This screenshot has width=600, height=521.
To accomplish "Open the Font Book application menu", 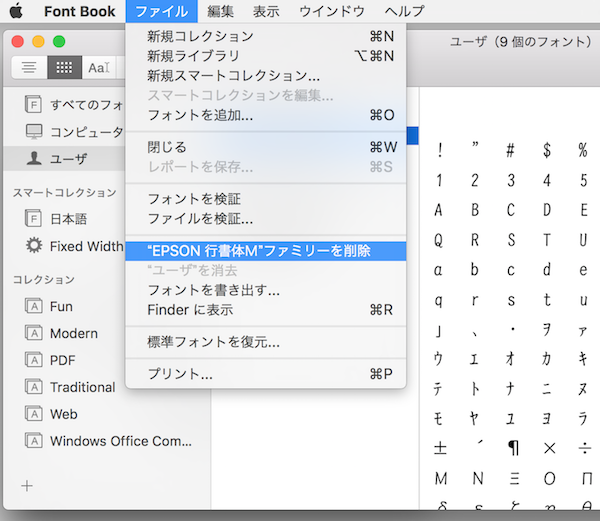I will pos(79,11).
